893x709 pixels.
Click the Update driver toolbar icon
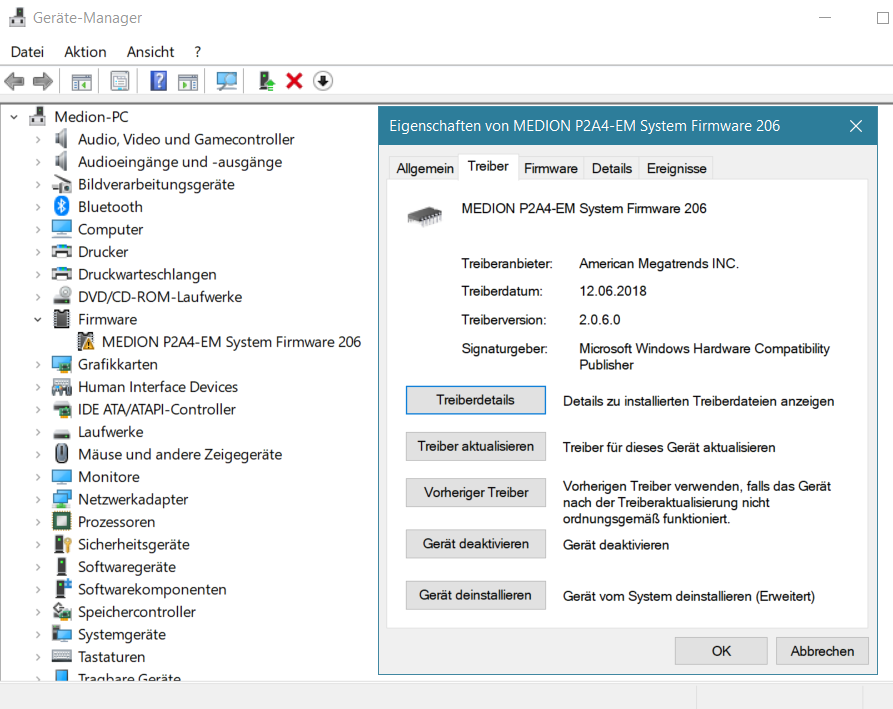point(266,81)
